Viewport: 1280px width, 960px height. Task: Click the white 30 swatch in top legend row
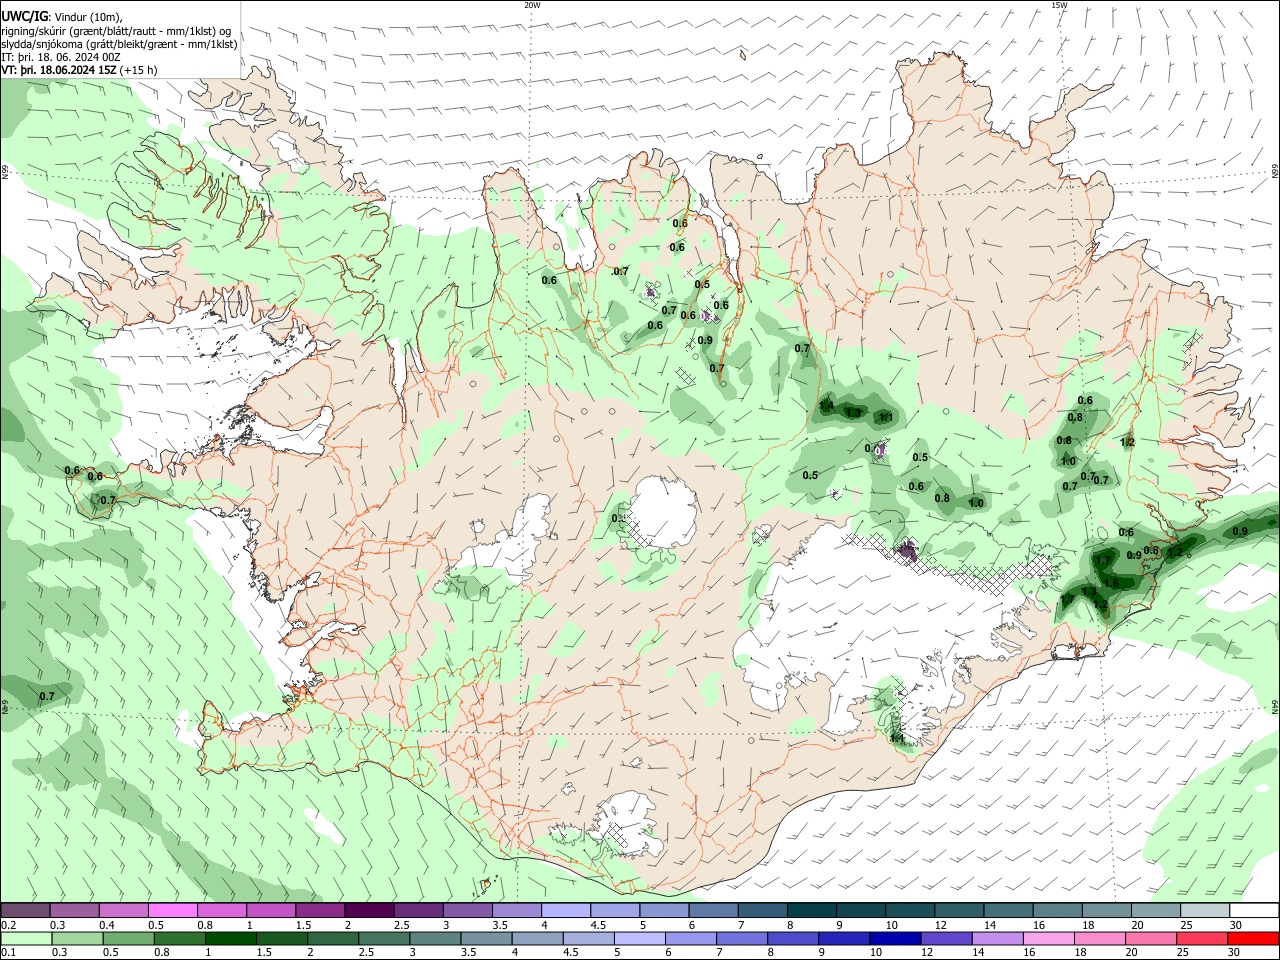pyautogui.click(x=1253, y=910)
